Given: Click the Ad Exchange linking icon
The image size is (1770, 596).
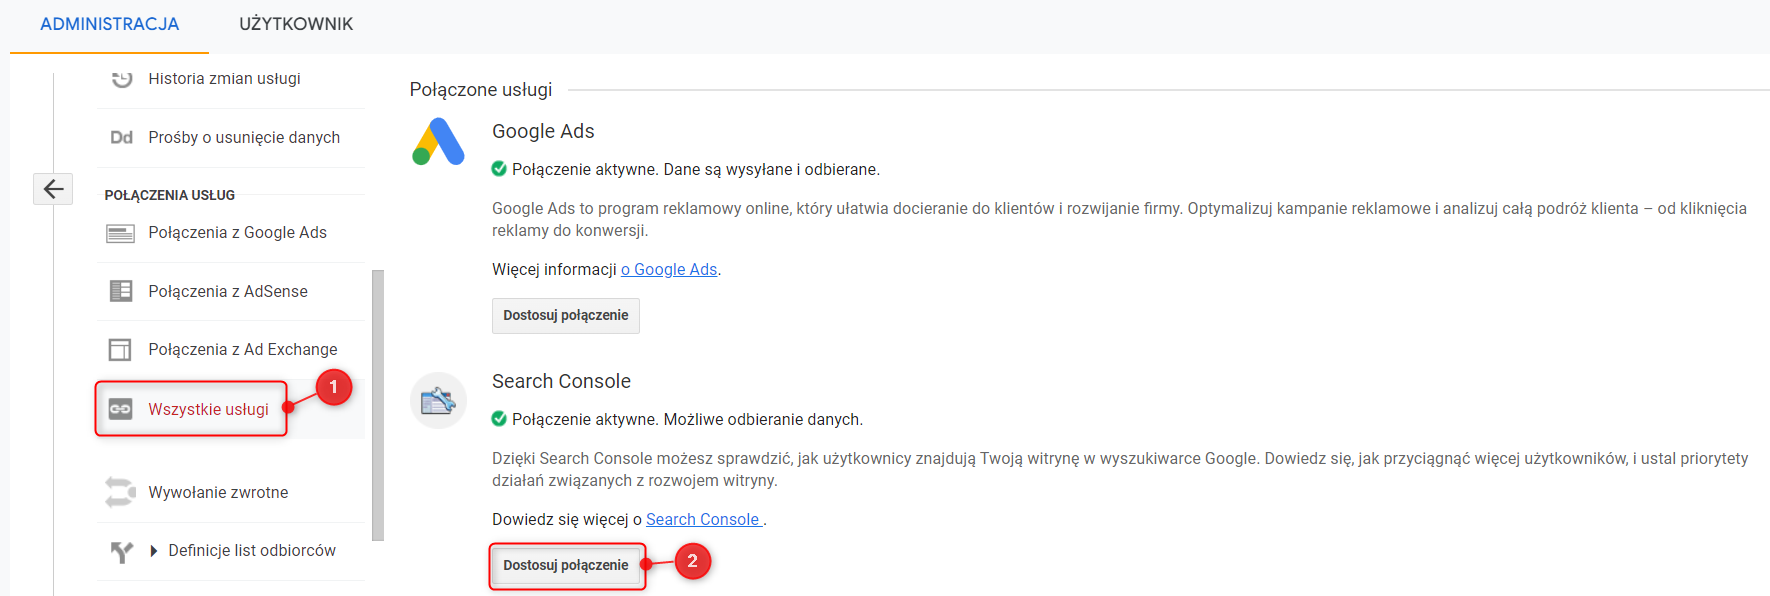Looking at the screenshot, I should (x=120, y=349).
